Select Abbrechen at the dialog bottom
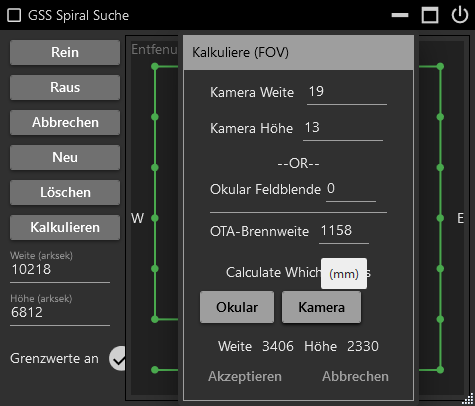Screen dimensions: 475x406 click(355, 376)
